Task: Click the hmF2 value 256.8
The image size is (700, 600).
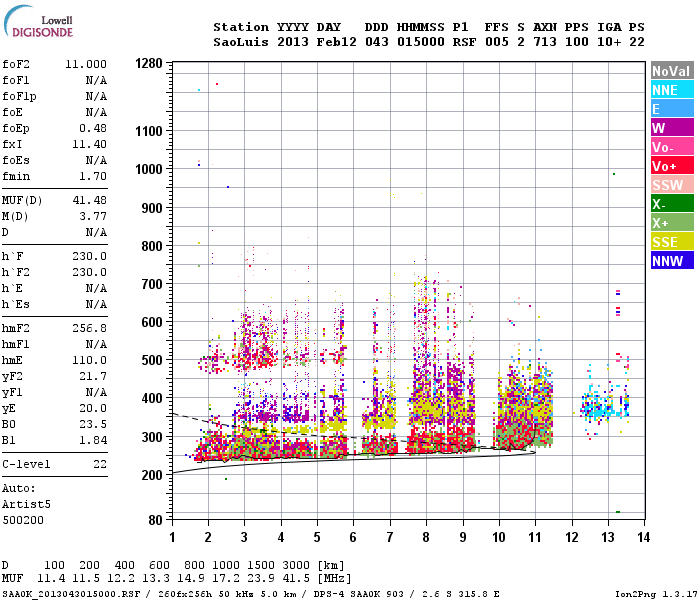Action: click(x=90, y=329)
